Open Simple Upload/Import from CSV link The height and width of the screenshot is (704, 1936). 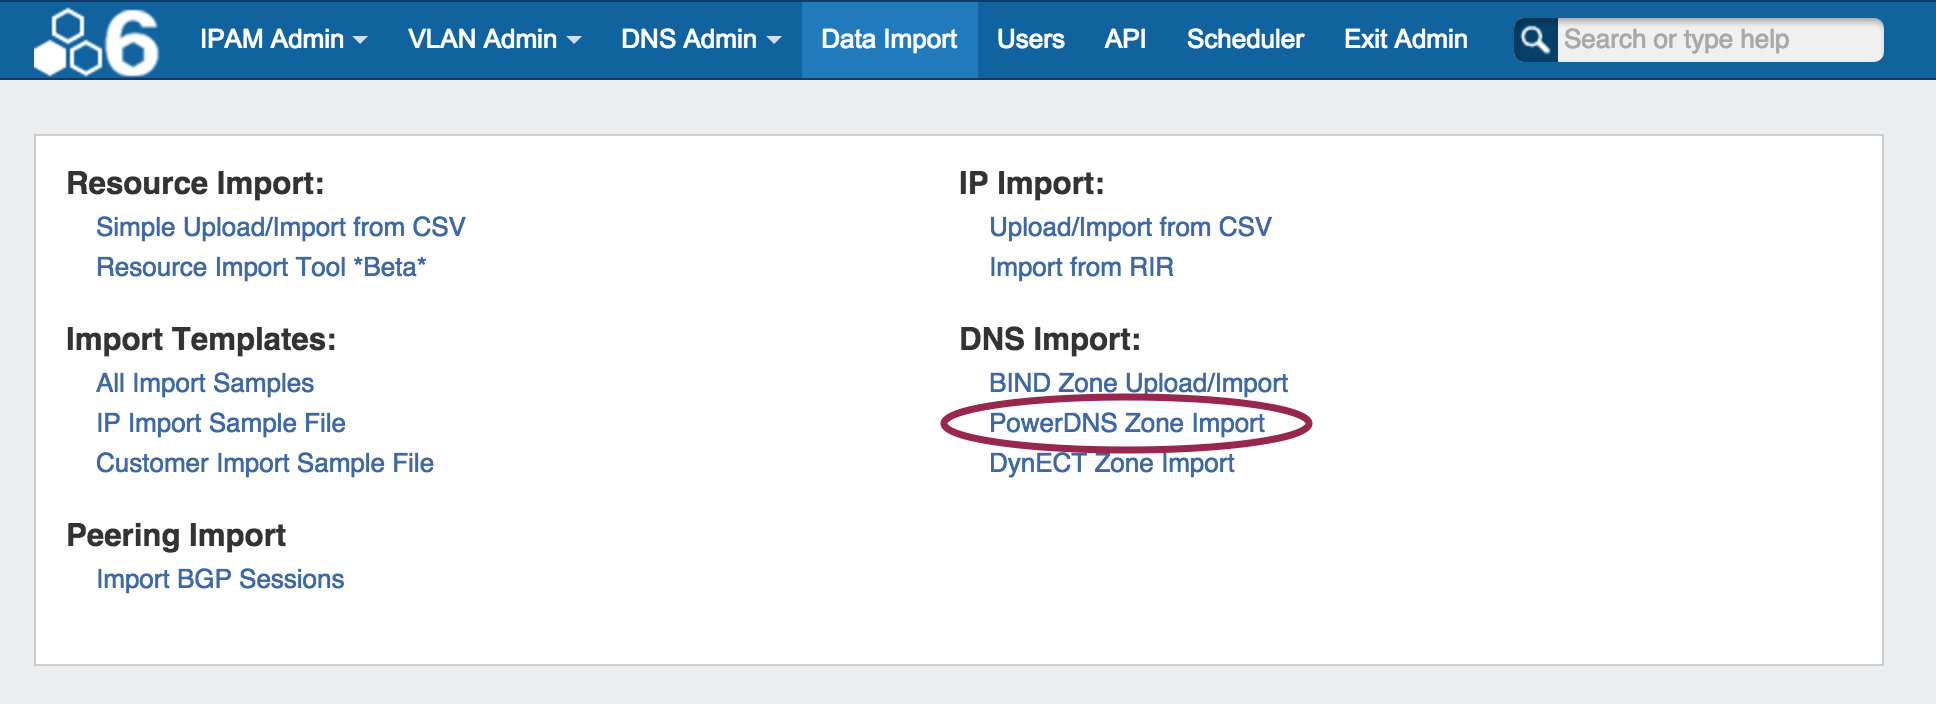coord(280,227)
